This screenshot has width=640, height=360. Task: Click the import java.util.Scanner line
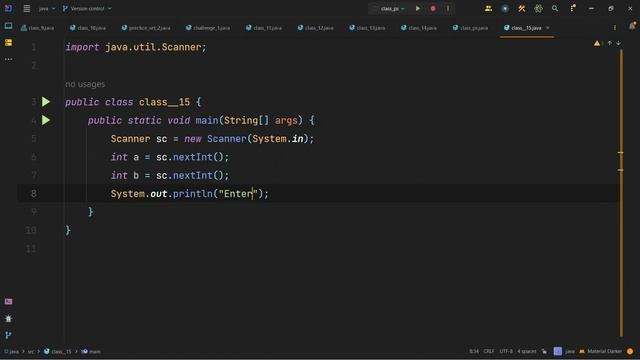136,47
